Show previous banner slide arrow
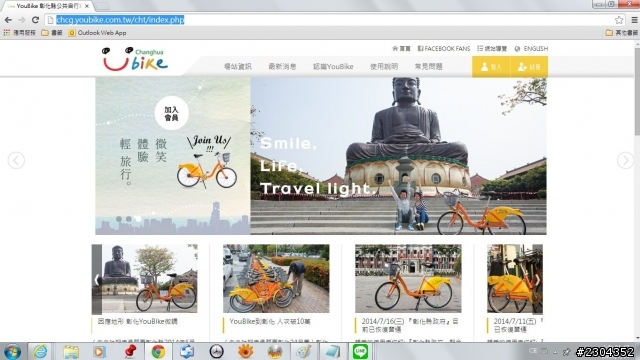The width and height of the screenshot is (640, 360). tap(16, 160)
